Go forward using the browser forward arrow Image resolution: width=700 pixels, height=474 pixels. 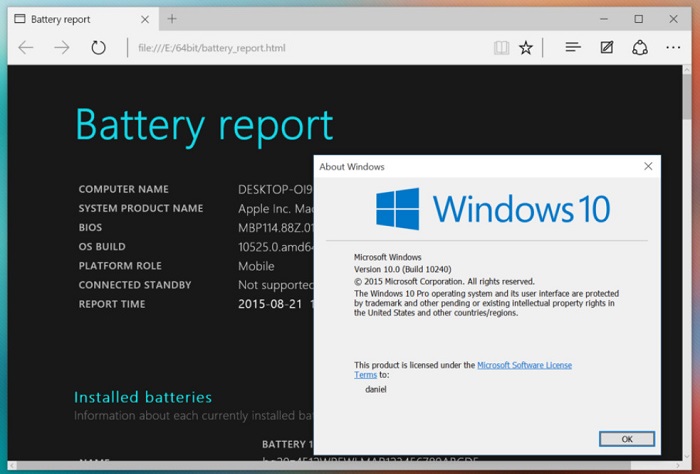[x=62, y=47]
